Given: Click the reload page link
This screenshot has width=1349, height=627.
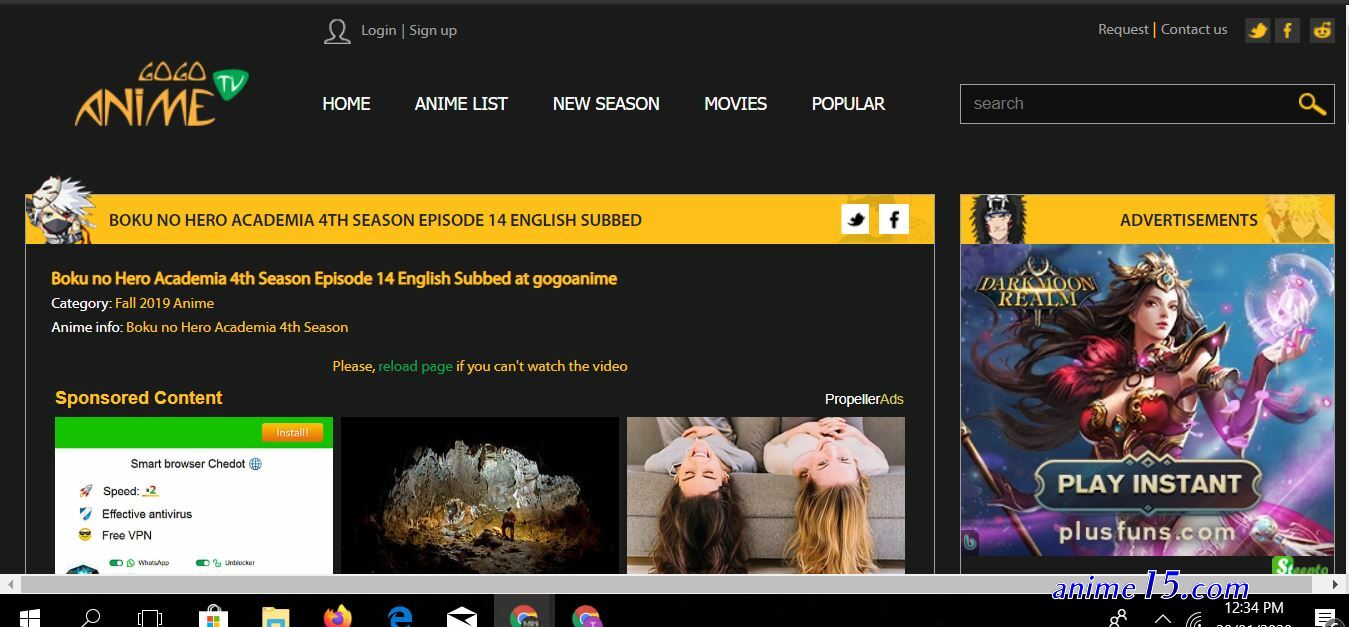Looking at the screenshot, I should [x=415, y=366].
